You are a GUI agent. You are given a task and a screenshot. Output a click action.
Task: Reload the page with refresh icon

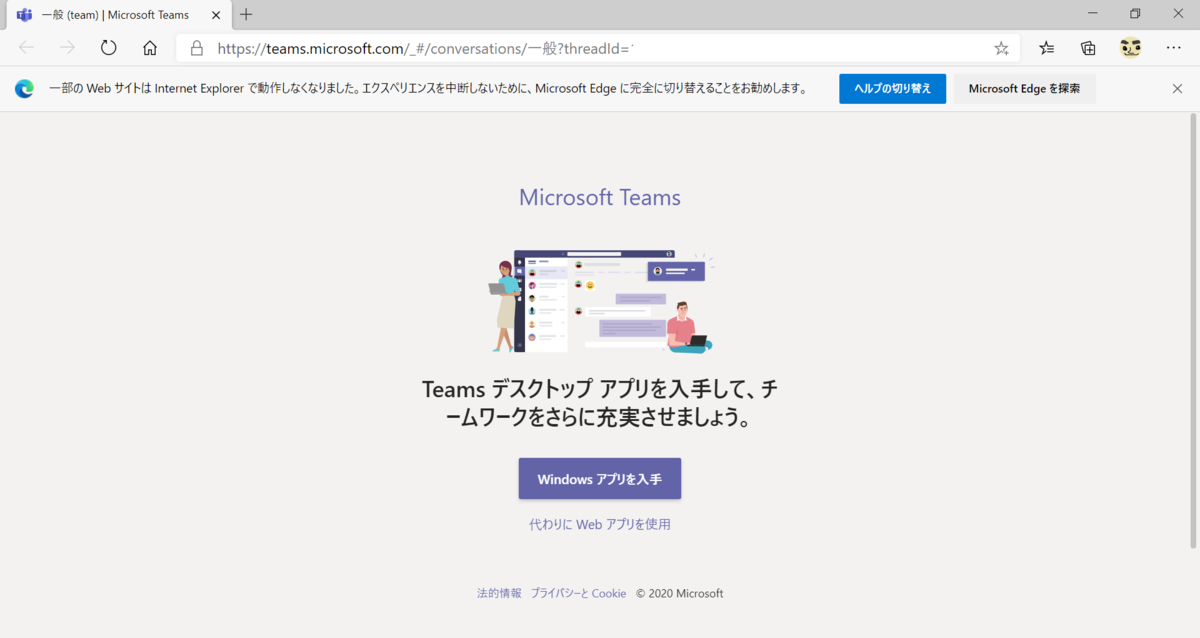pyautogui.click(x=109, y=48)
